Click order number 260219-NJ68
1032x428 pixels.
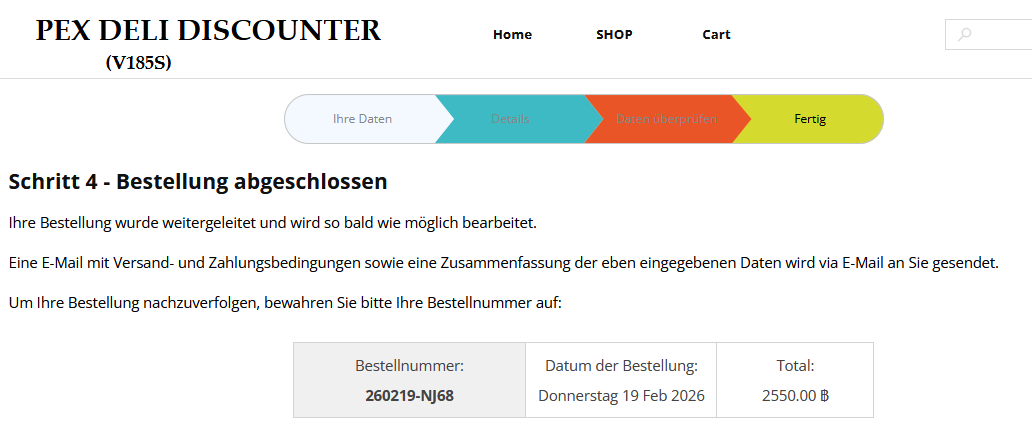click(x=409, y=395)
